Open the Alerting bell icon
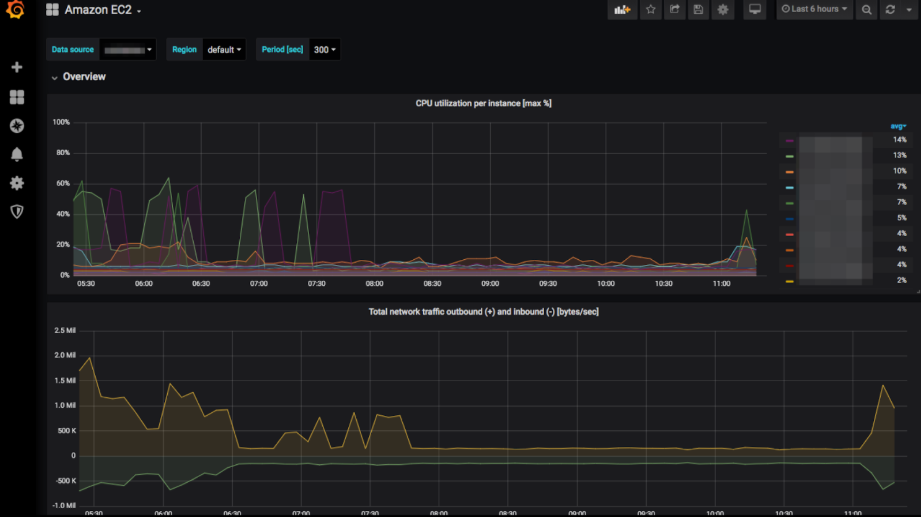The image size is (921, 517). [x=17, y=155]
